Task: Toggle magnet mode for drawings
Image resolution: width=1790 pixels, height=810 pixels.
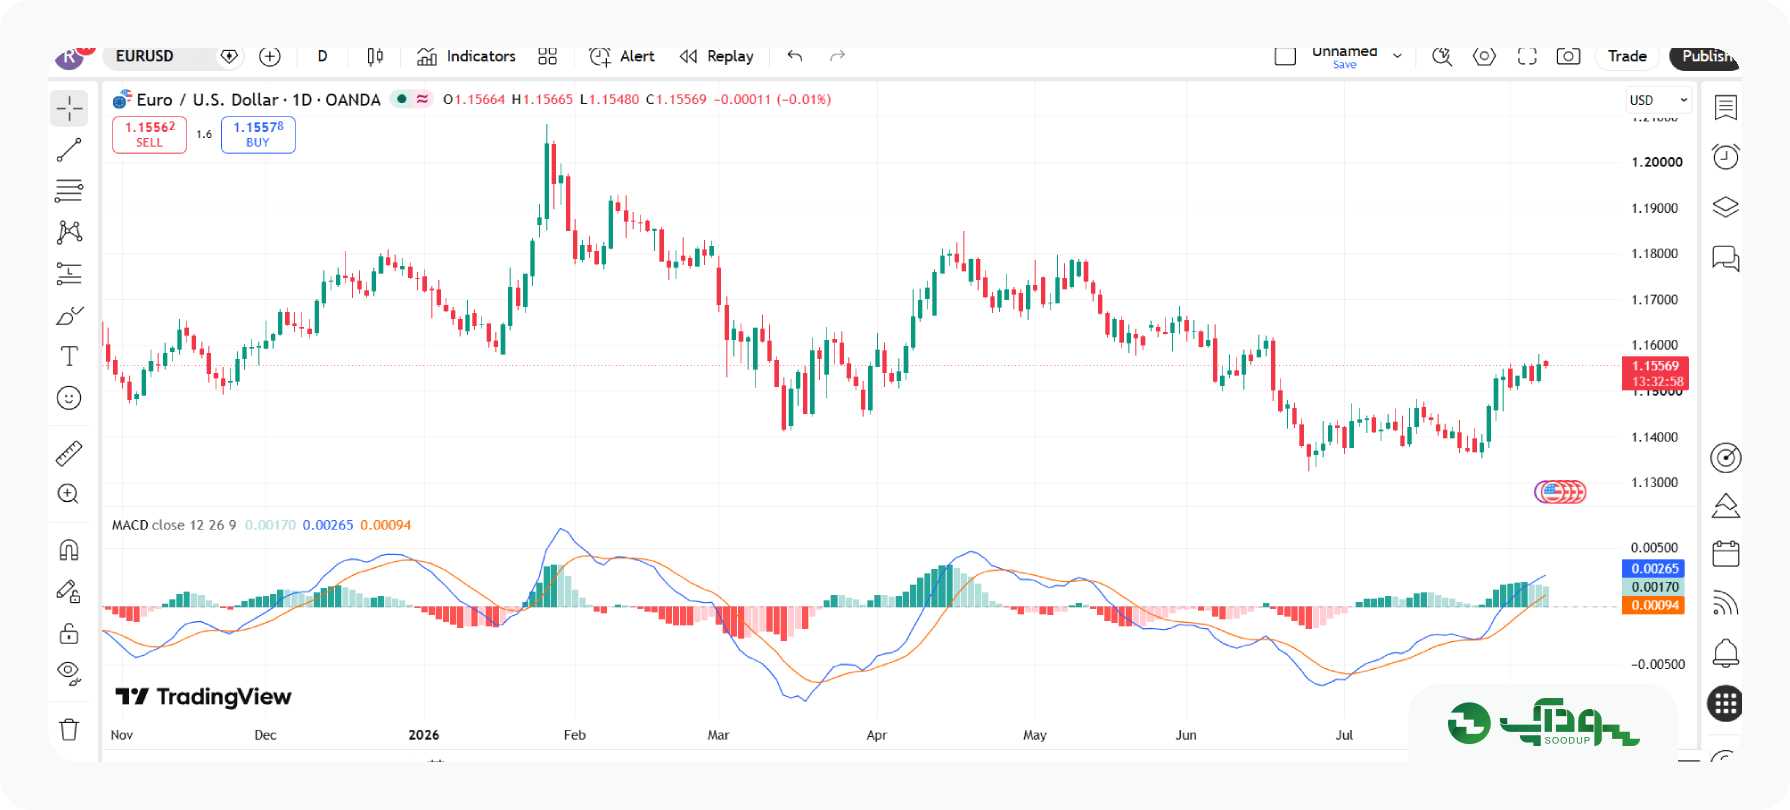Action: pyautogui.click(x=69, y=550)
